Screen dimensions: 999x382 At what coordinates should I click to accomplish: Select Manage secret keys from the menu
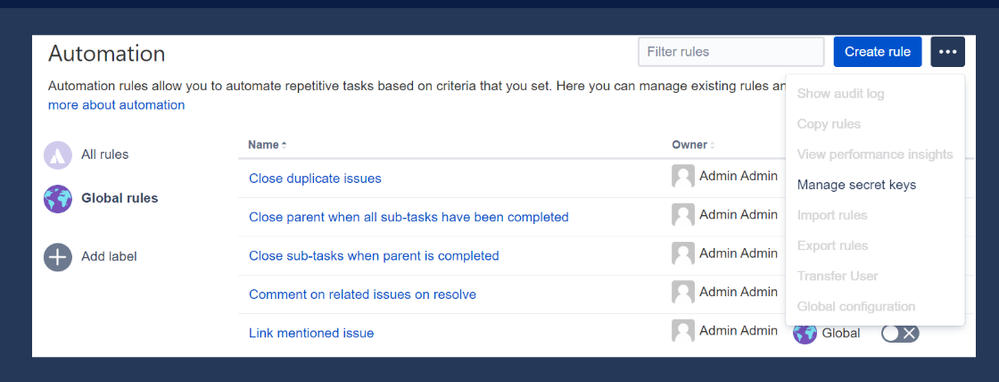tap(856, 185)
